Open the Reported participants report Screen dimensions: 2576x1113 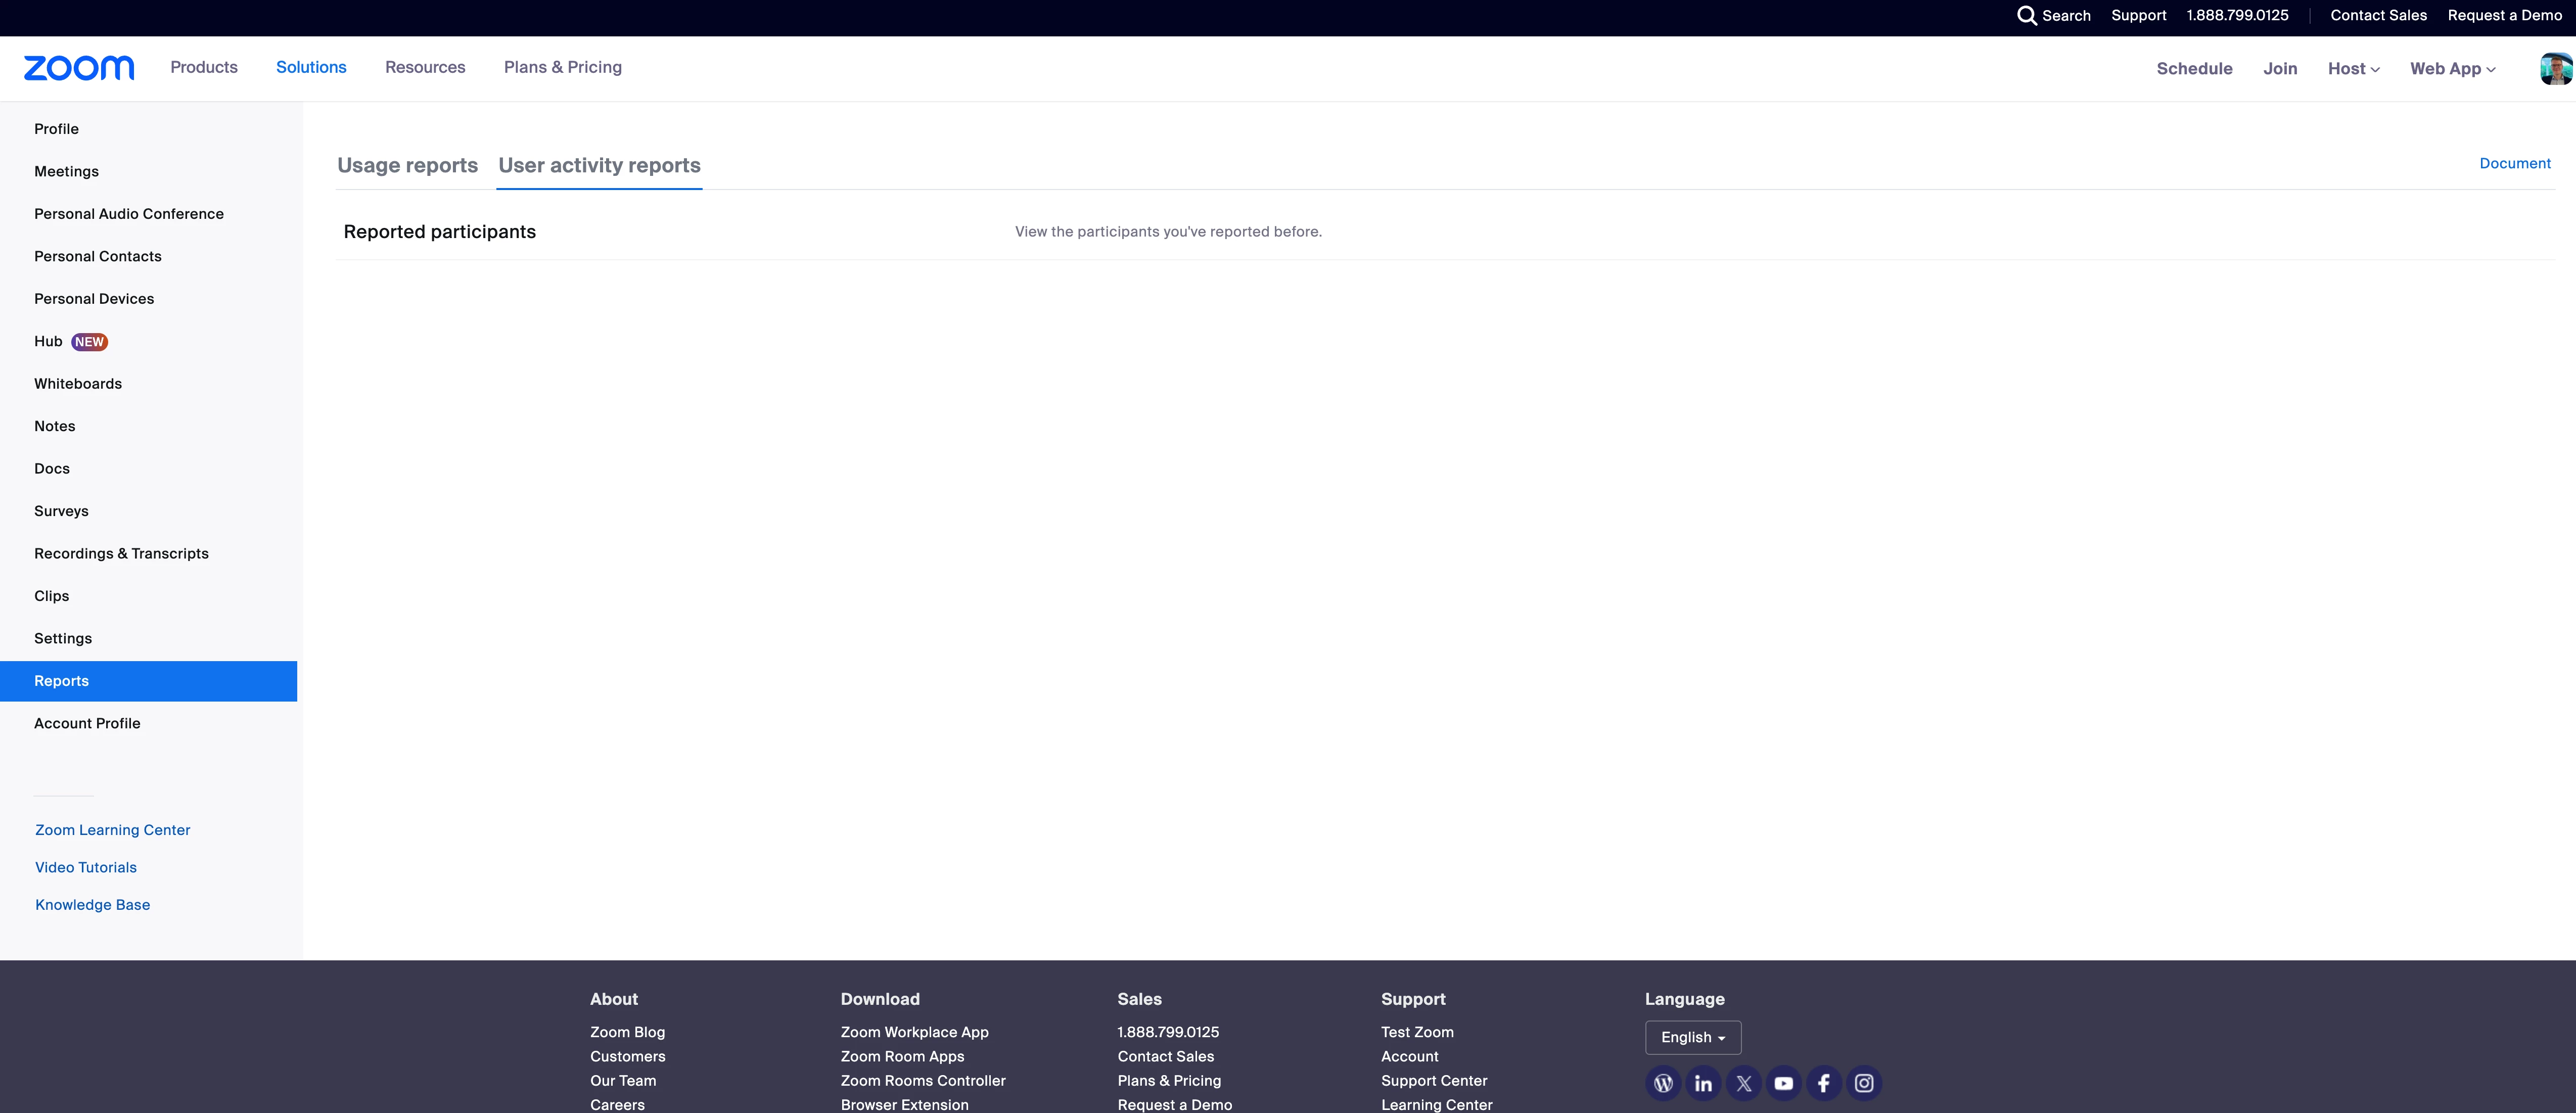(x=439, y=232)
